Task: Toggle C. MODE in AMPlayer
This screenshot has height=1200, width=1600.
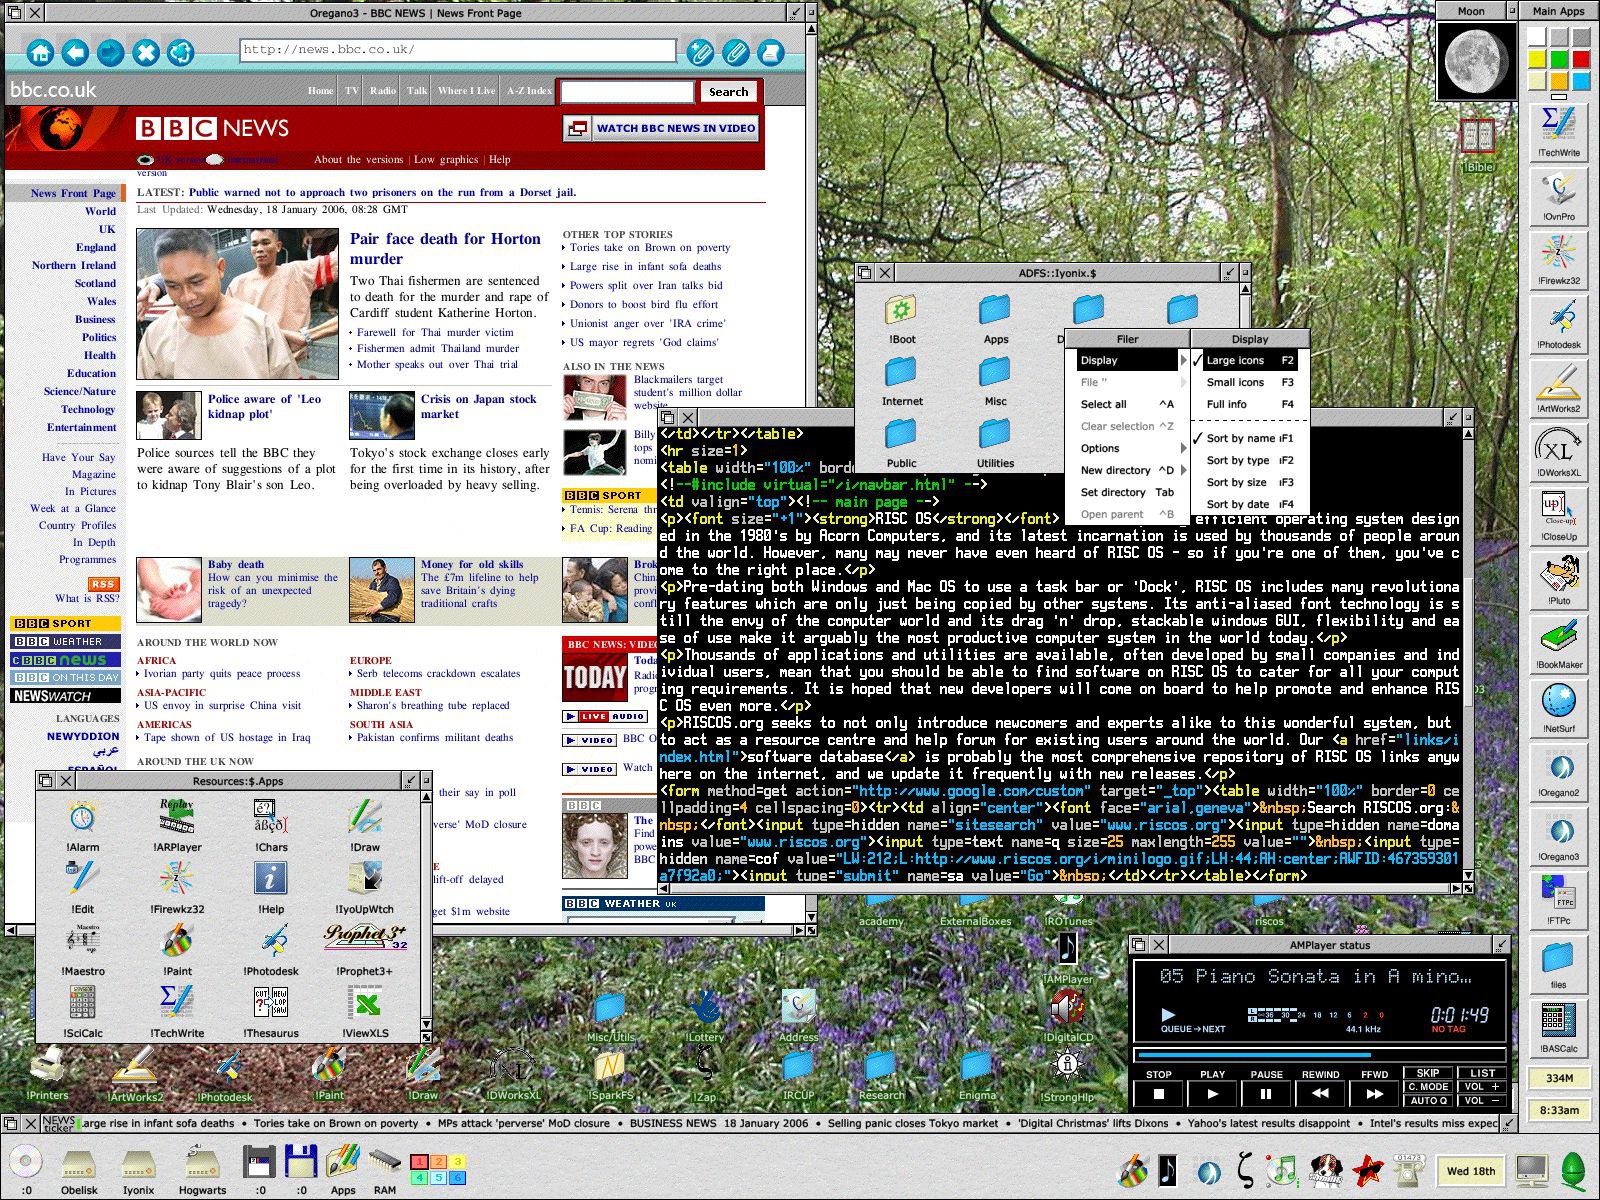Action: 1429,1086
